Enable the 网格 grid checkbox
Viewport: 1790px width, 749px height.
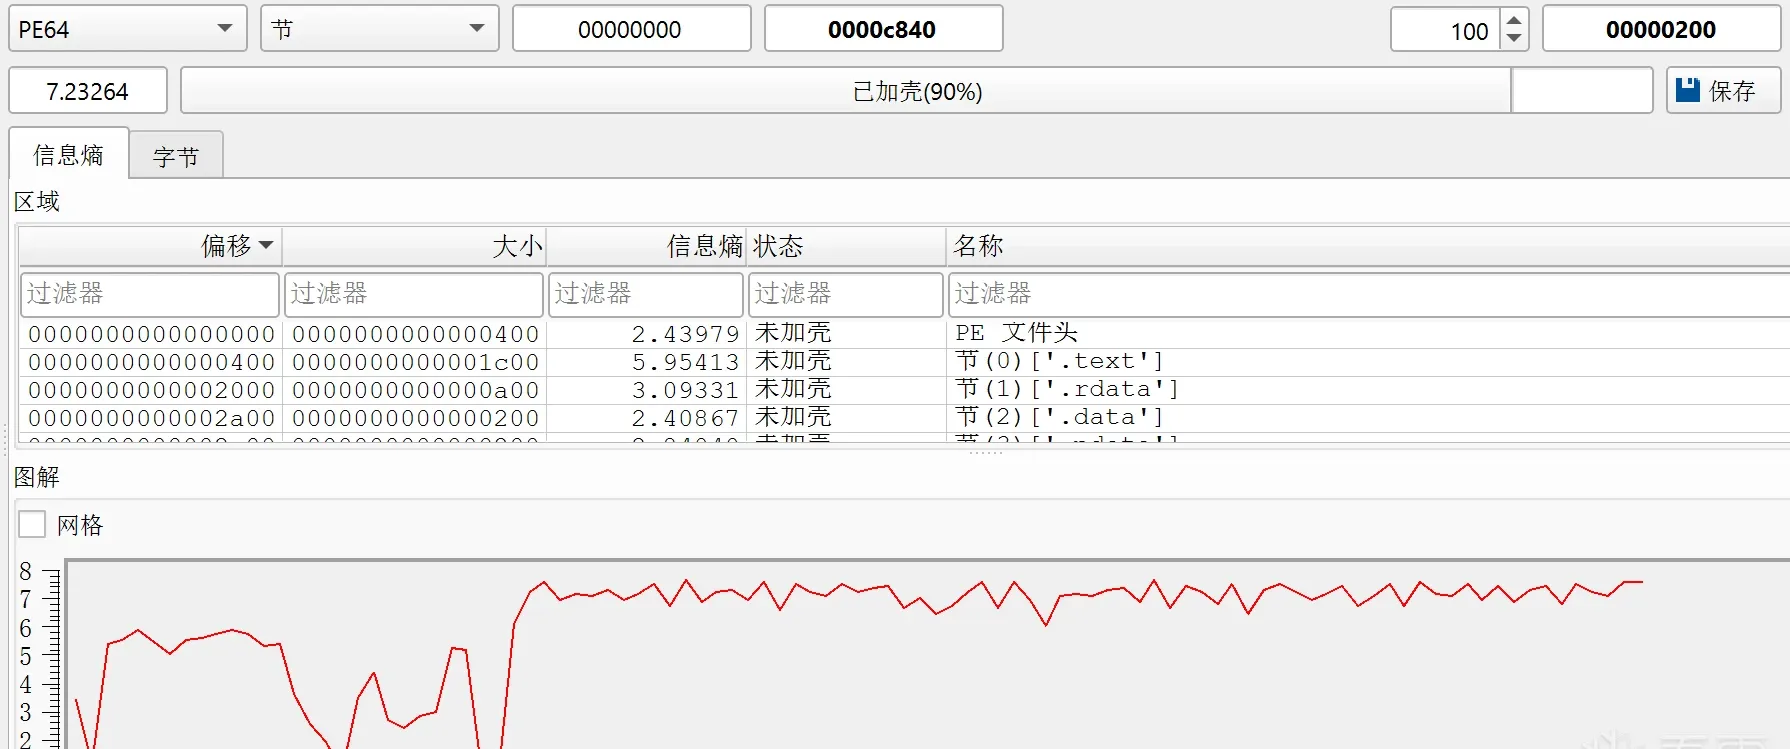[x=33, y=524]
